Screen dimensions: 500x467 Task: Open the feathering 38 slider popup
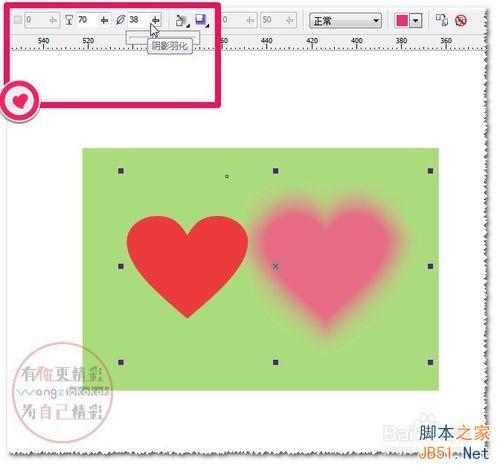coord(155,20)
